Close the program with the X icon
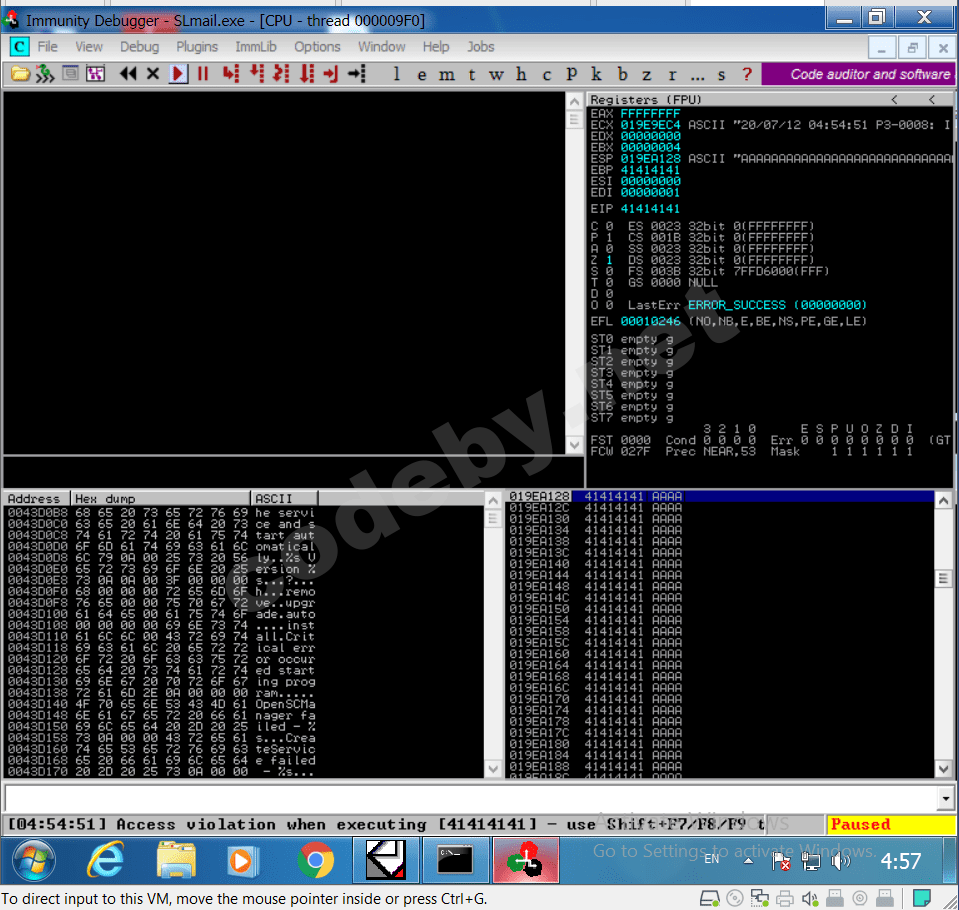 [153, 74]
